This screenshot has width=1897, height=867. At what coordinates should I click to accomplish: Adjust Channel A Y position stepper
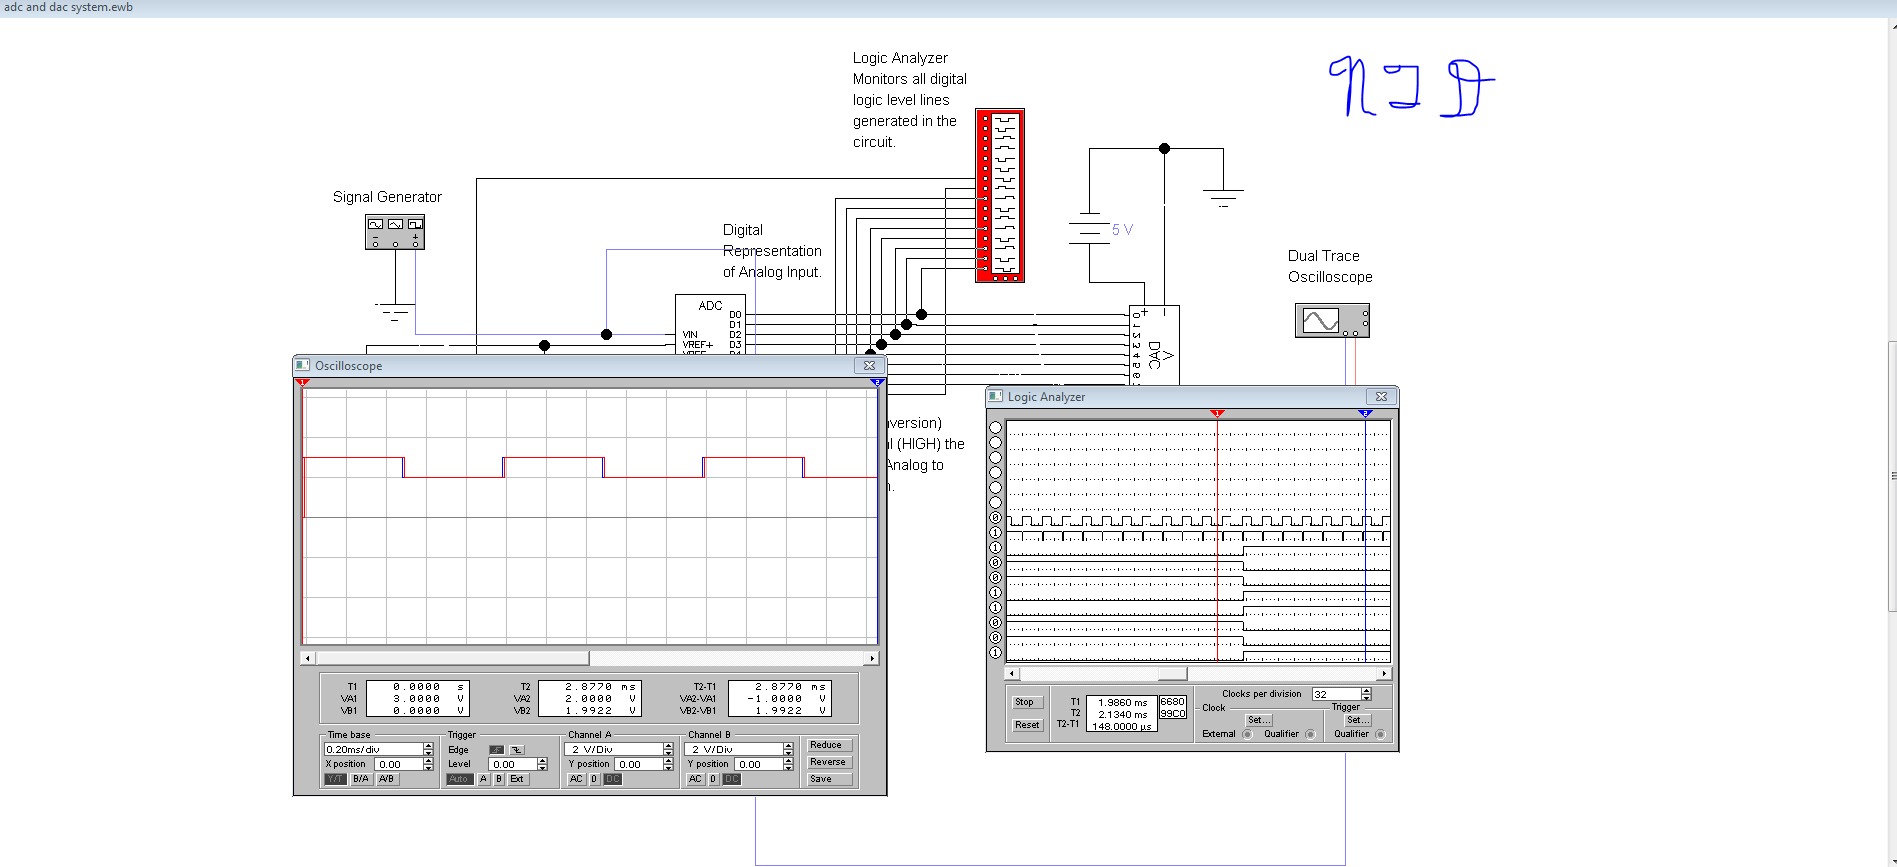[x=668, y=764]
